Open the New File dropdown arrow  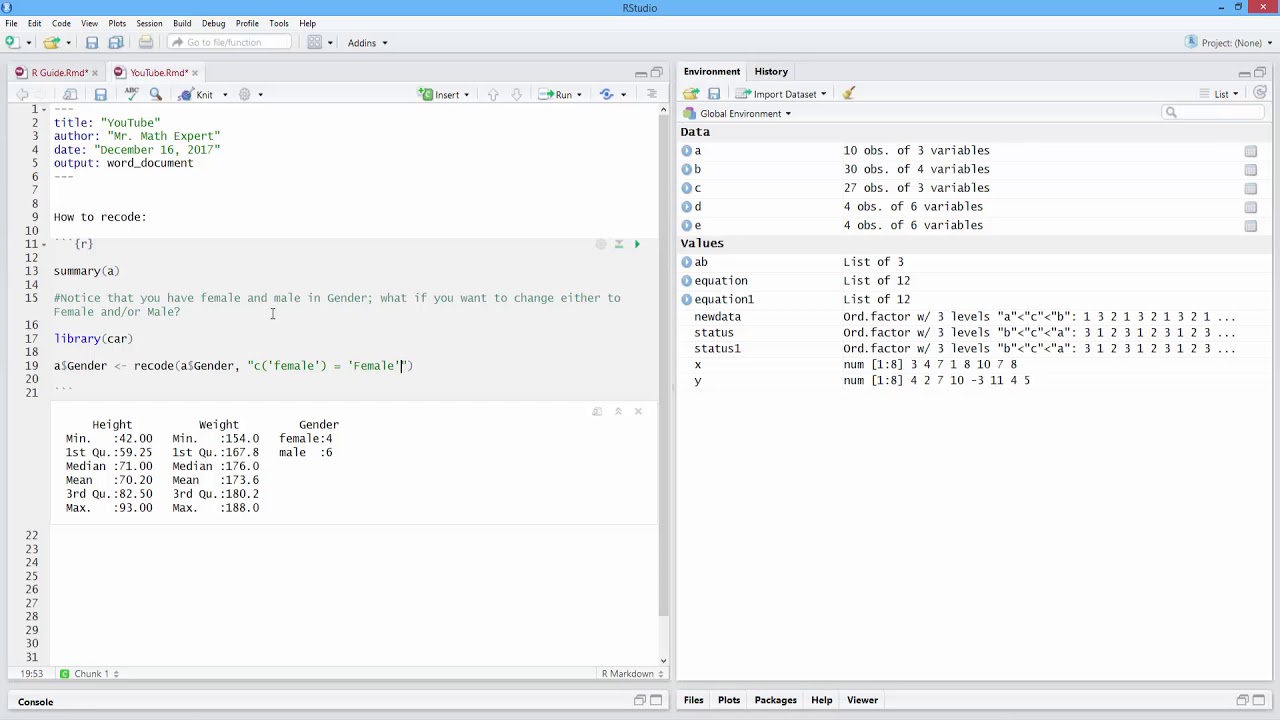click(29, 43)
